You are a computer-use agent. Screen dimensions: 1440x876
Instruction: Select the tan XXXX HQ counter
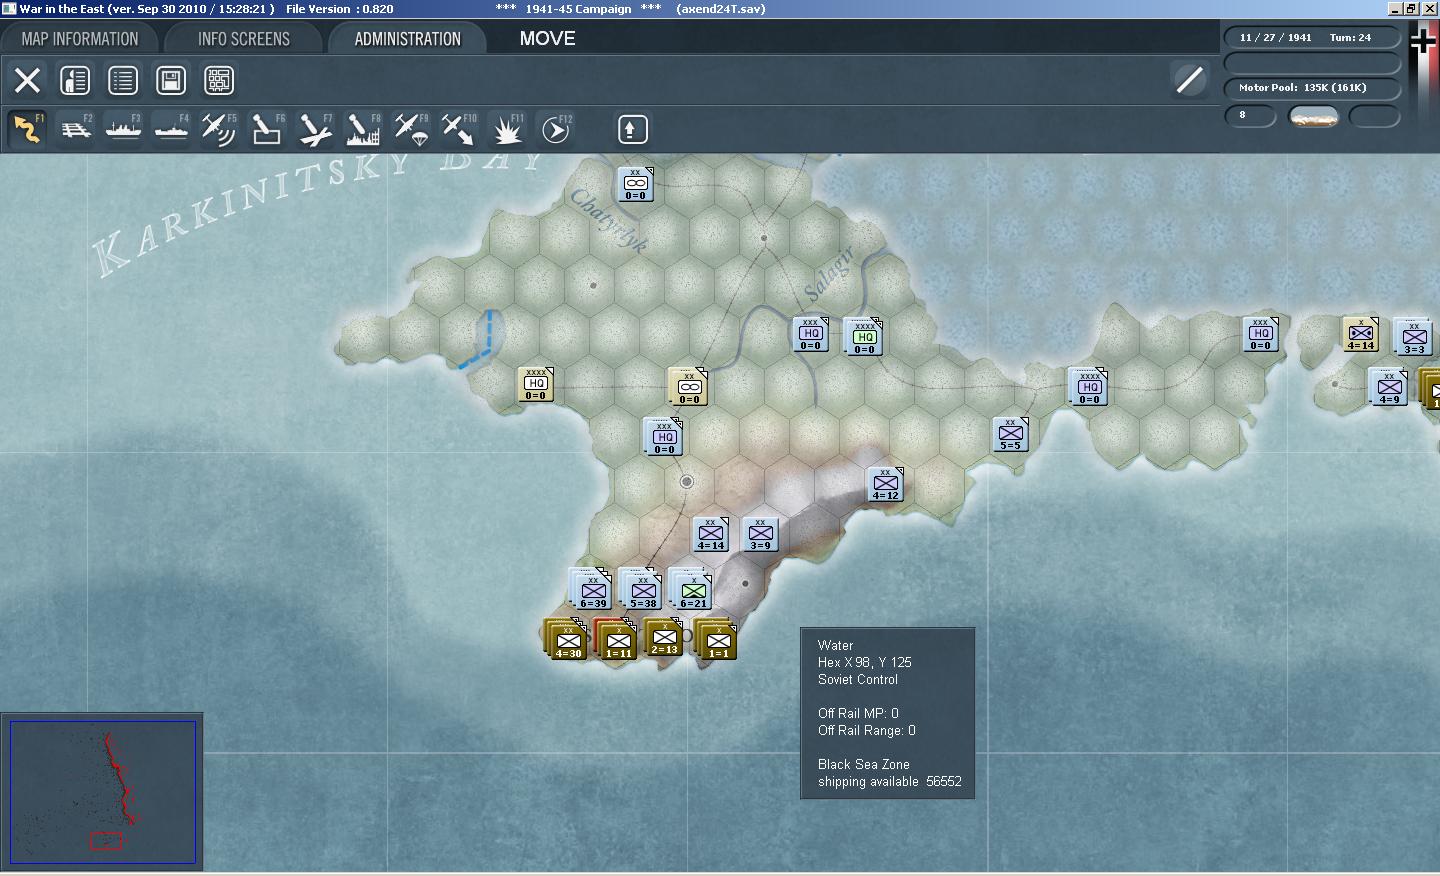coord(536,385)
